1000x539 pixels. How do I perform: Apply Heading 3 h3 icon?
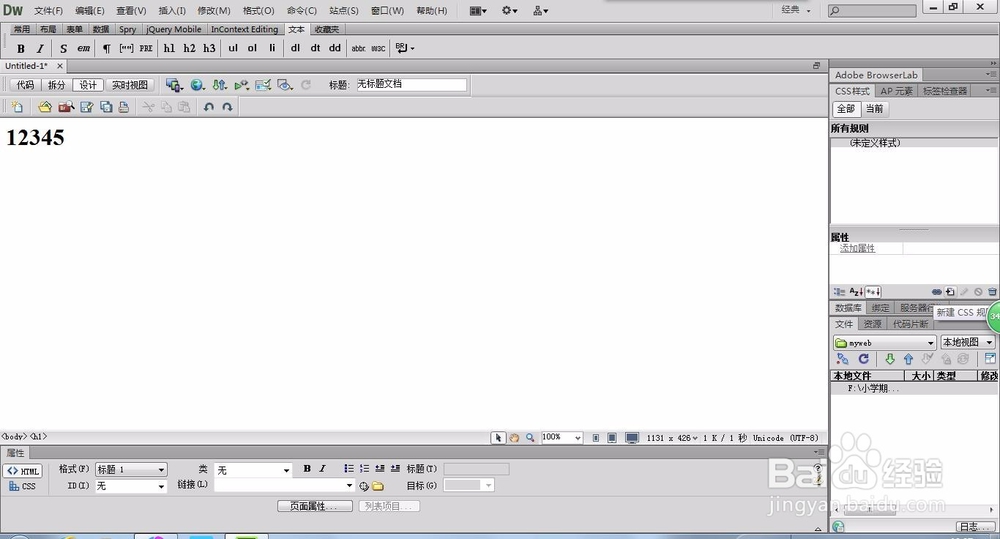coord(209,48)
